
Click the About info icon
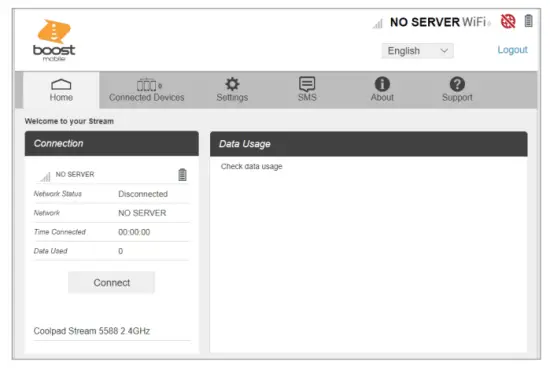coord(382,84)
